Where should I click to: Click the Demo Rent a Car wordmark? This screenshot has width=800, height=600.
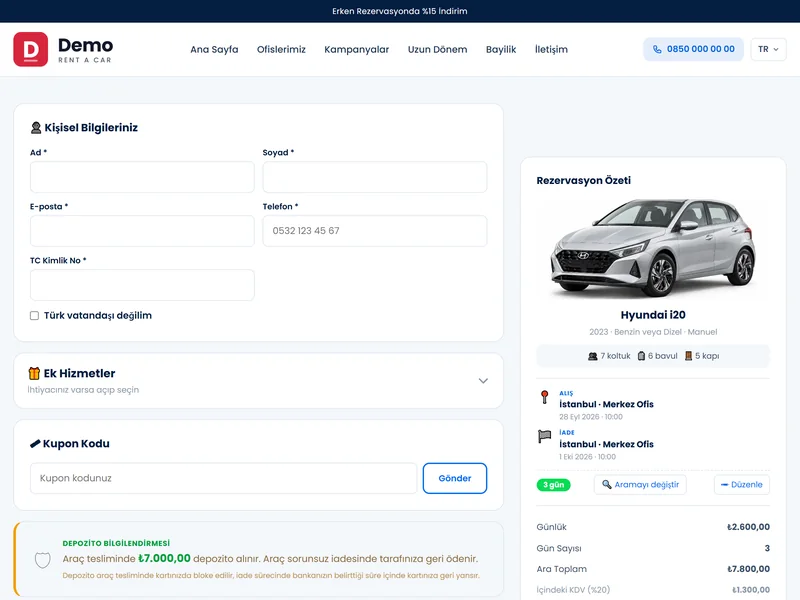85,50
